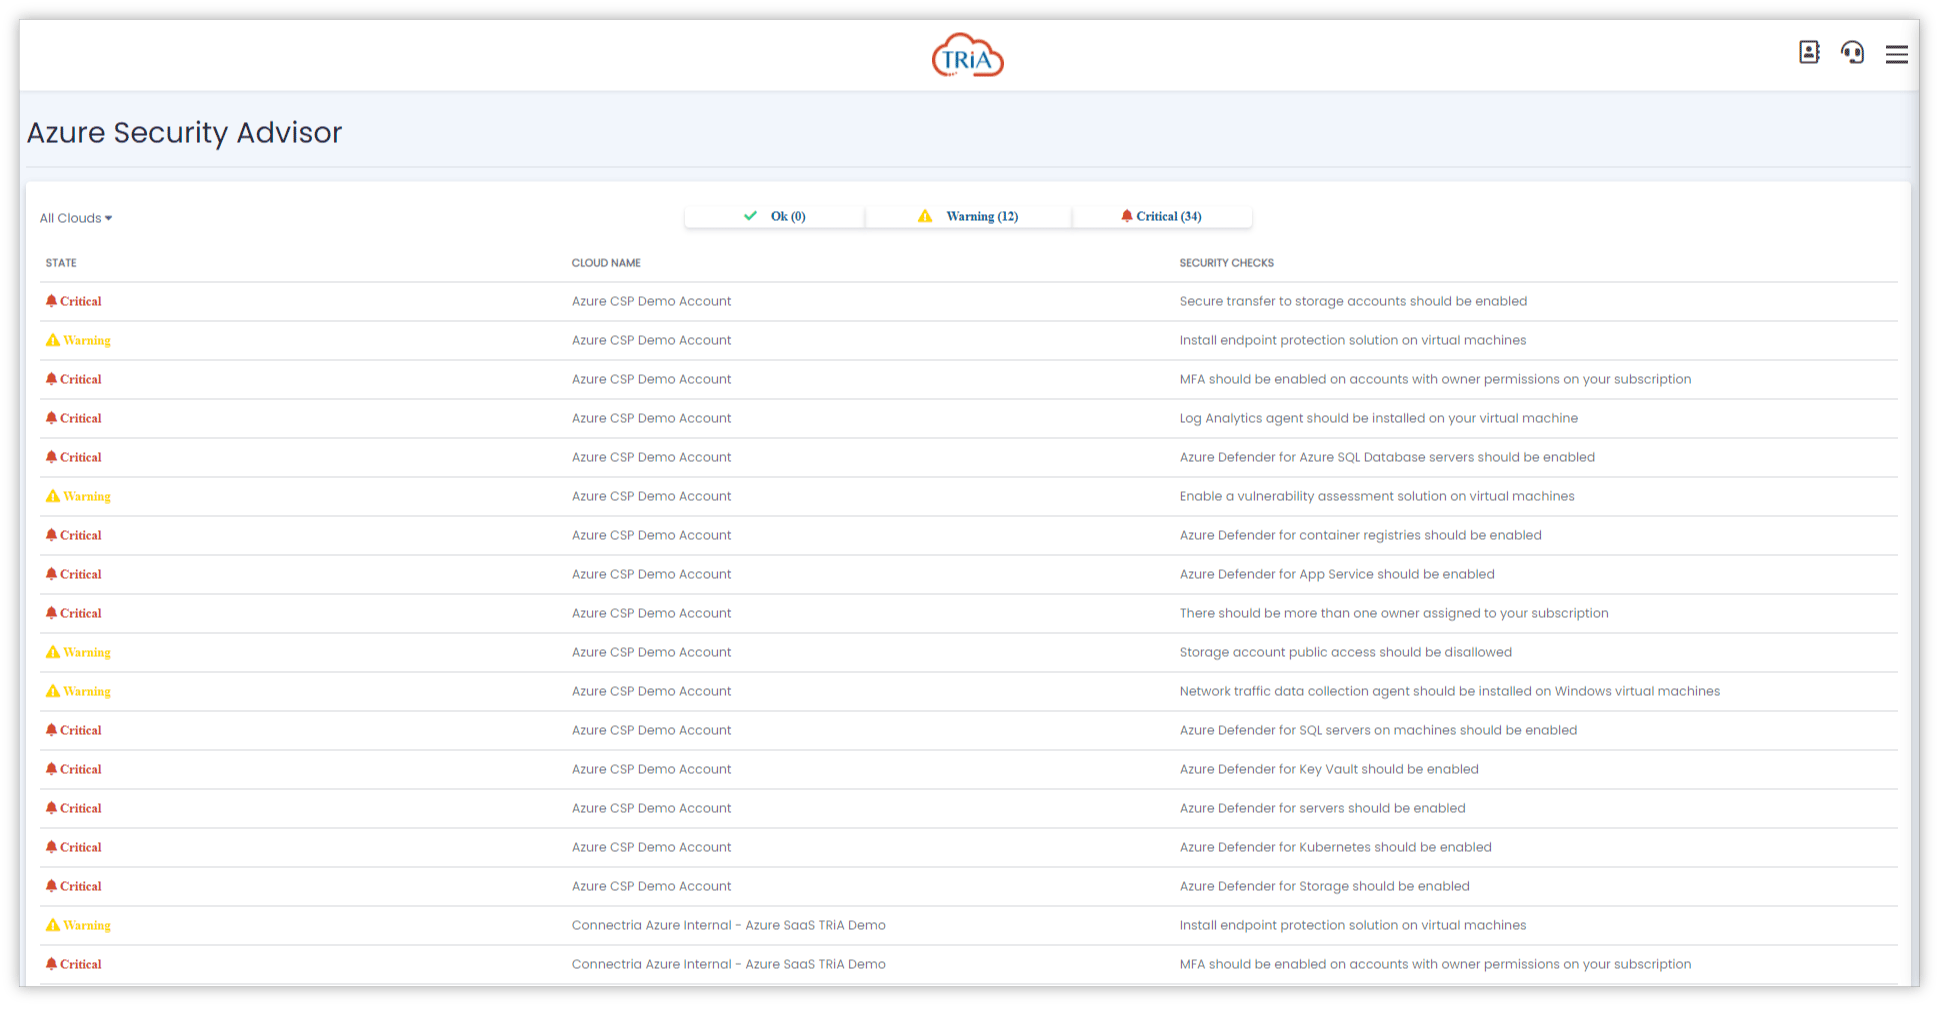
Task: Click Warning label in Storage public access row
Action: point(87,652)
